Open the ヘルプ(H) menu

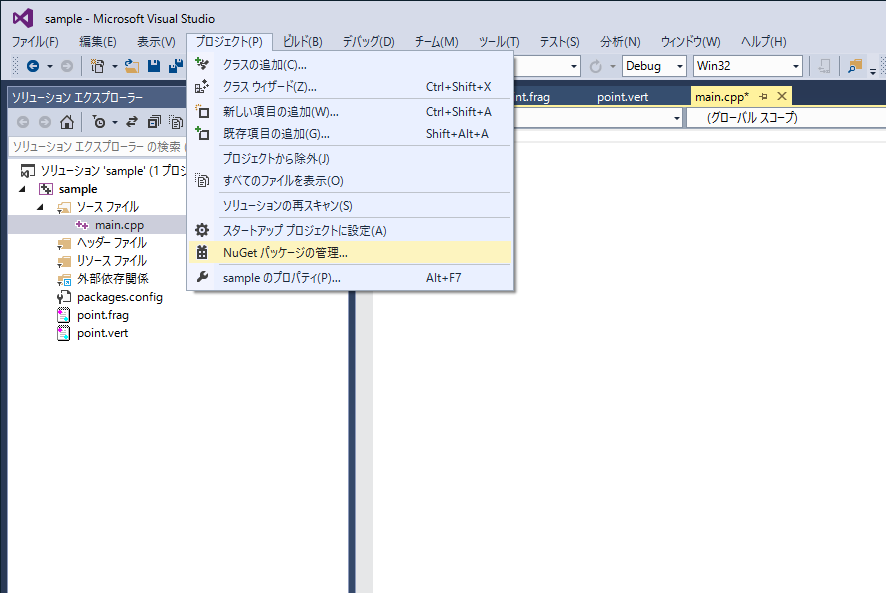pyautogui.click(x=763, y=42)
